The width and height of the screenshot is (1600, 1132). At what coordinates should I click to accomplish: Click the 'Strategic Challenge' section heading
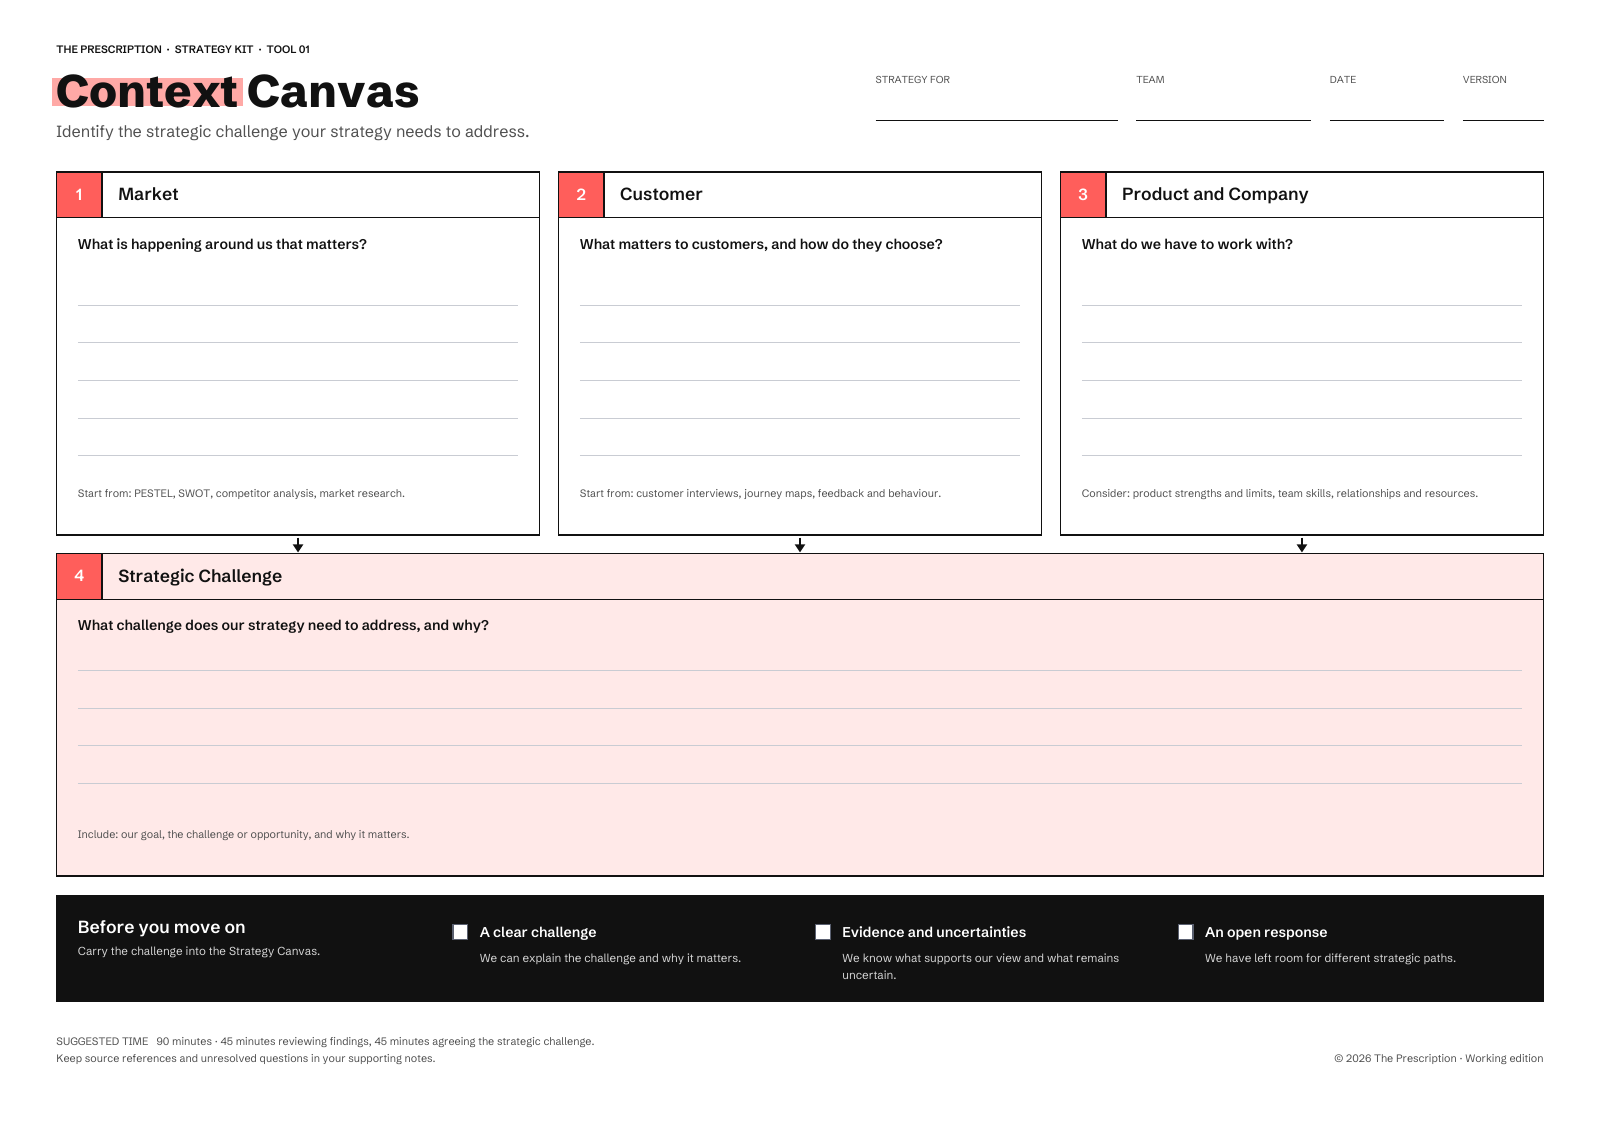point(200,576)
